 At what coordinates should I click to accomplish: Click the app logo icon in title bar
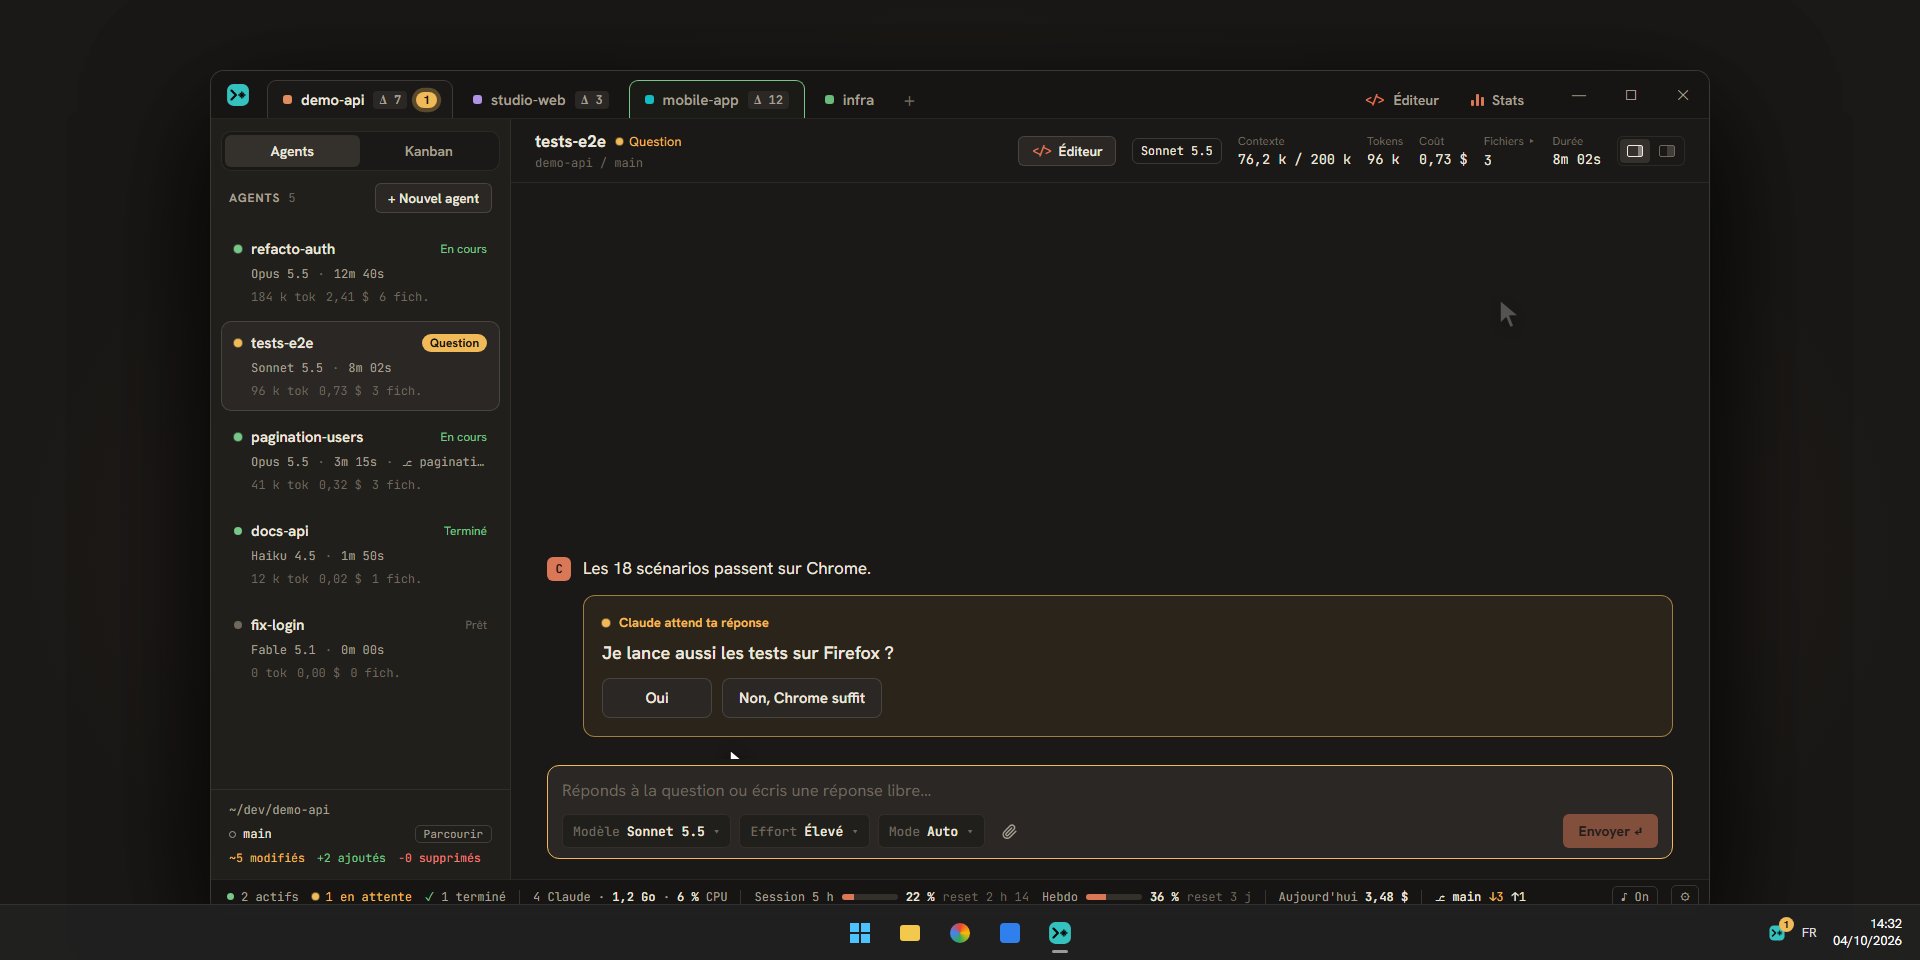click(x=238, y=95)
